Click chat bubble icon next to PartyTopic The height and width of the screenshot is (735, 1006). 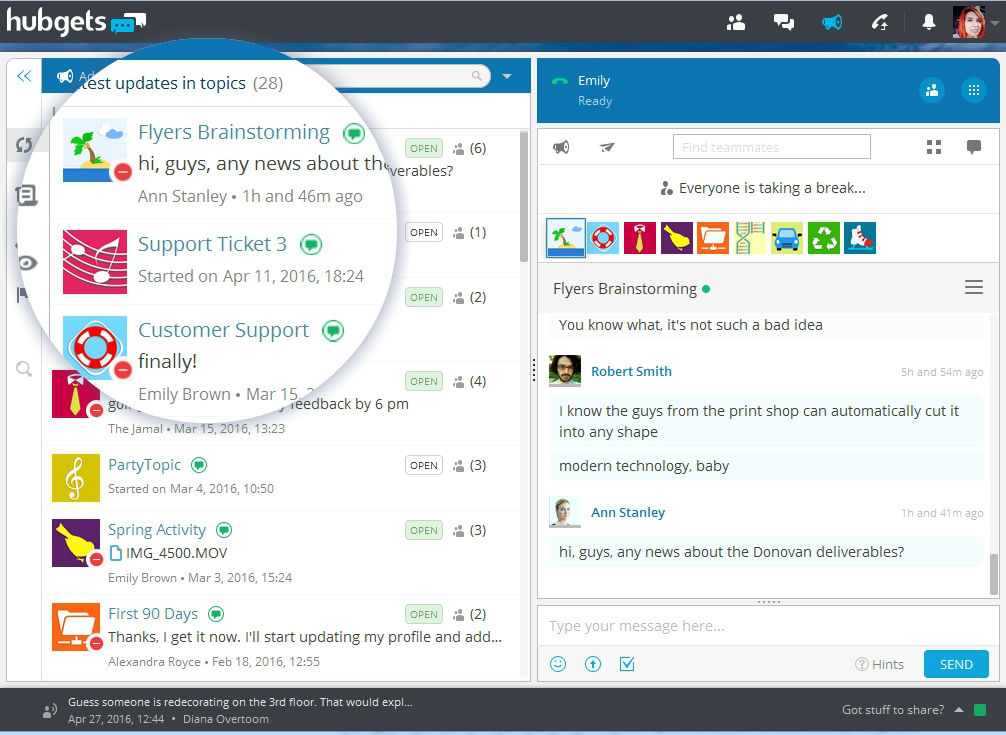pyautogui.click(x=200, y=465)
